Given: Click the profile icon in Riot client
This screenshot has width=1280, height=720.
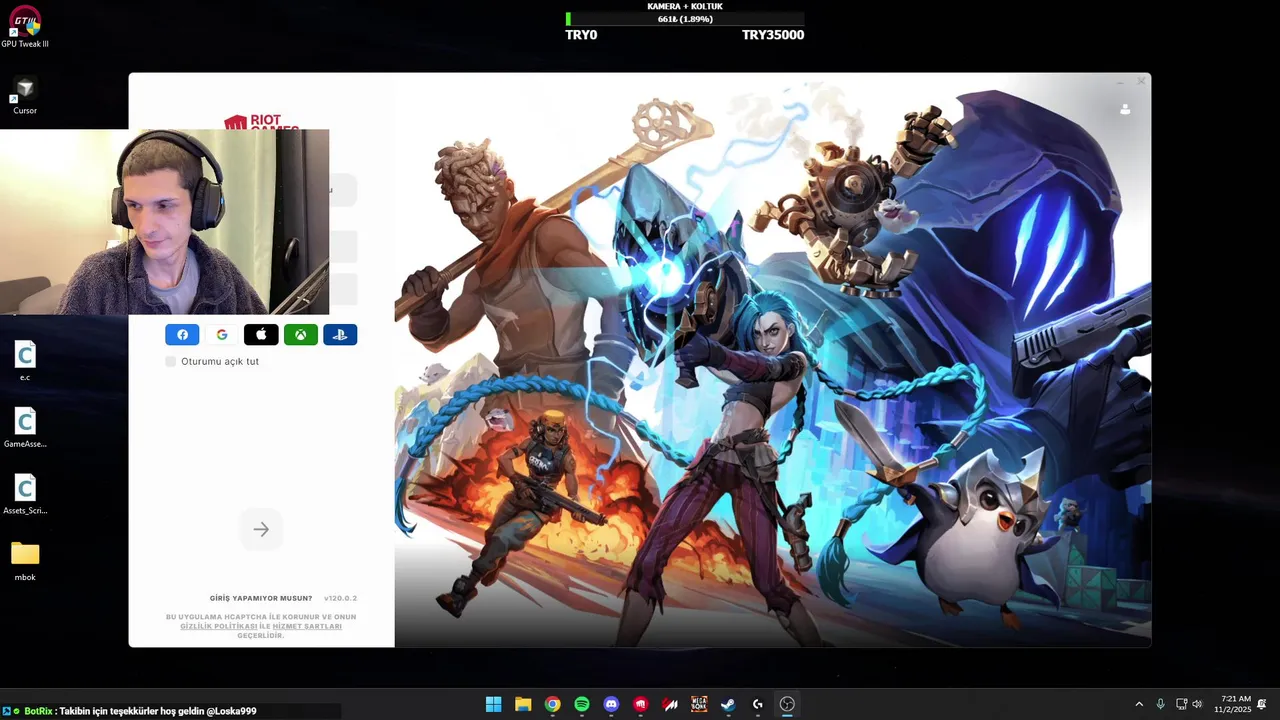Looking at the screenshot, I should pyautogui.click(x=1125, y=109).
